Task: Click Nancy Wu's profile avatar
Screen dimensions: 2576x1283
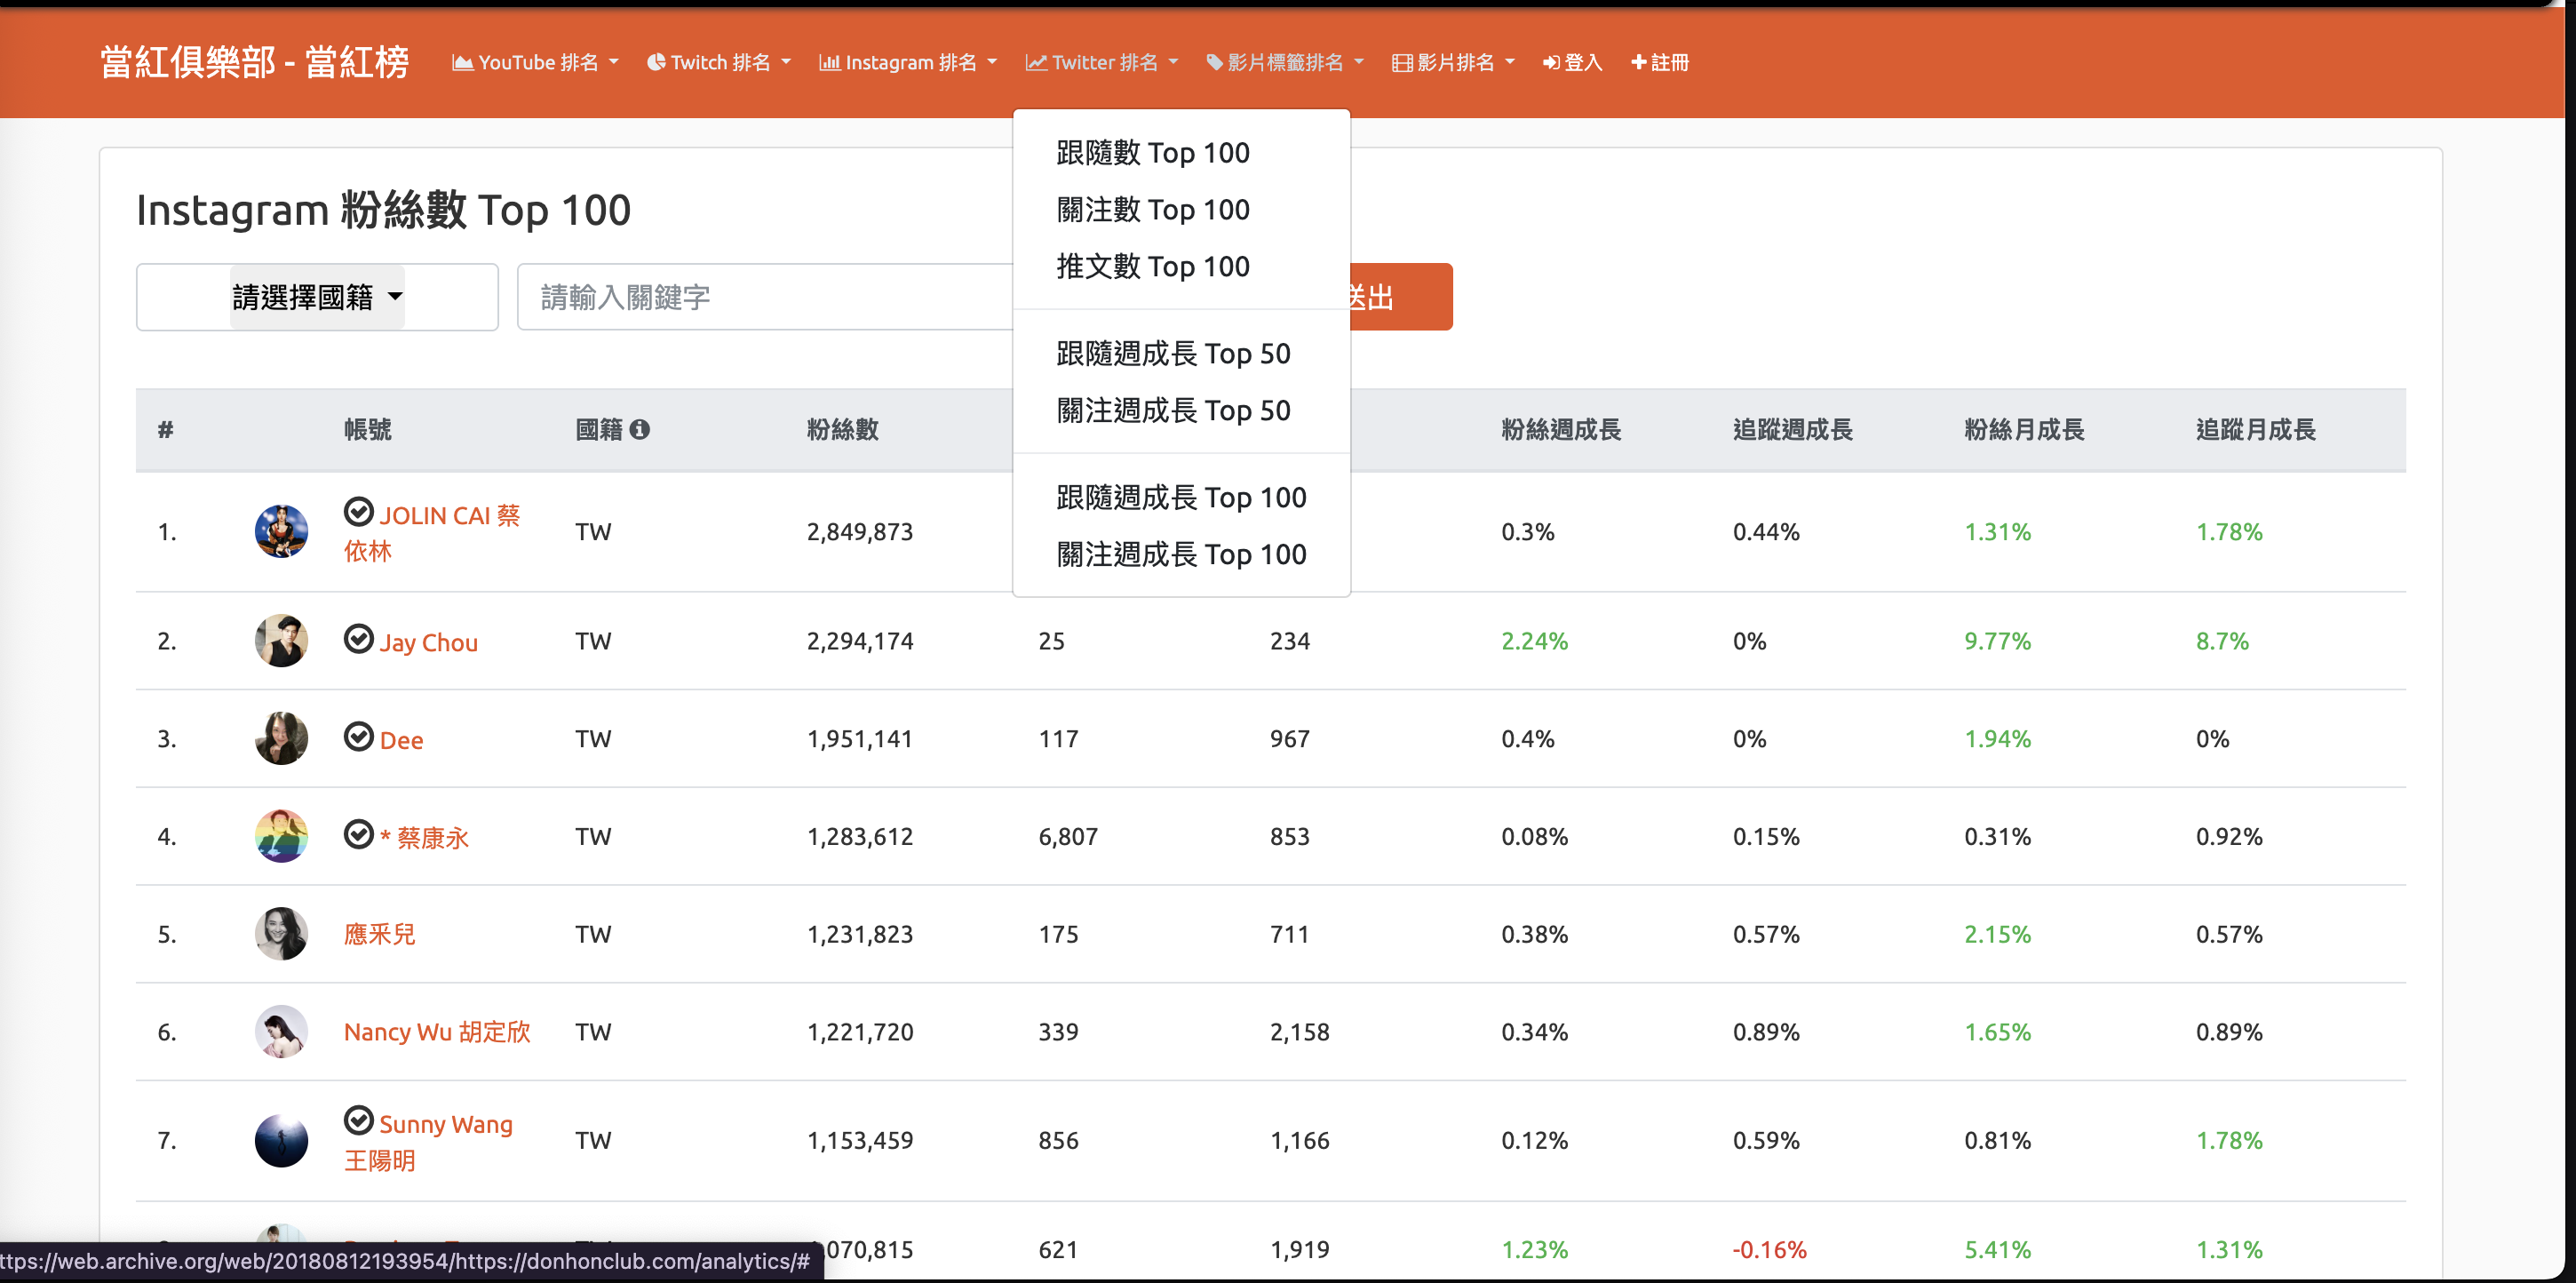Action: coord(281,1031)
